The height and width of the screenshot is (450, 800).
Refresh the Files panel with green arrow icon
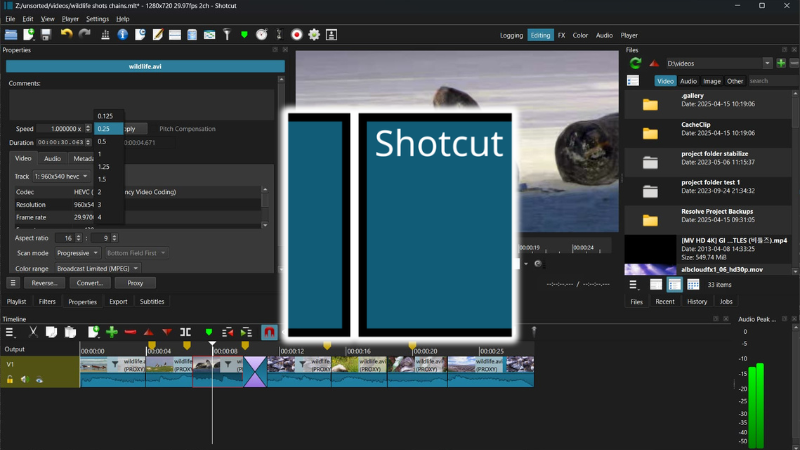pyautogui.click(x=635, y=63)
